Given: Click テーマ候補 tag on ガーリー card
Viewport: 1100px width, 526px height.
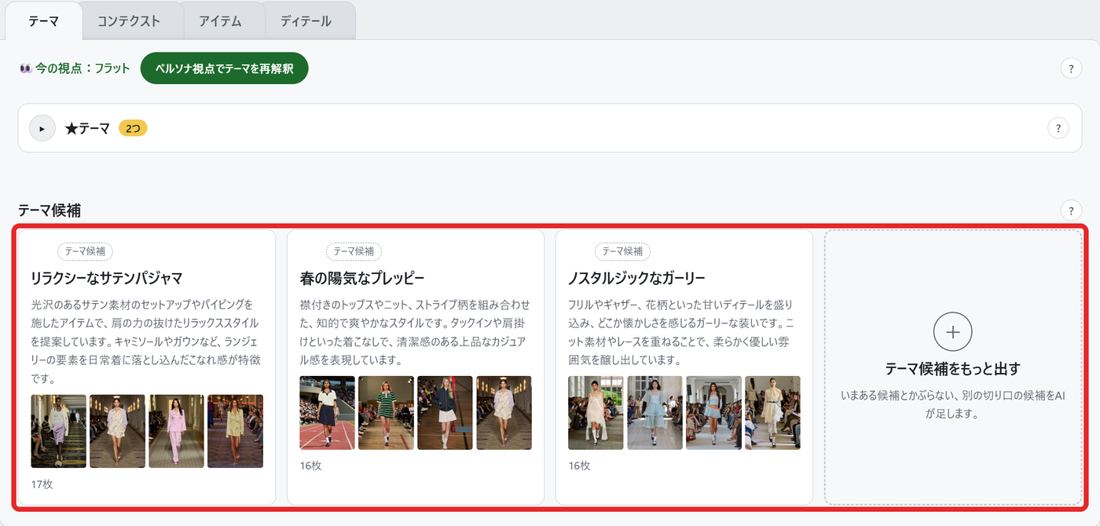Looking at the screenshot, I should [x=622, y=251].
